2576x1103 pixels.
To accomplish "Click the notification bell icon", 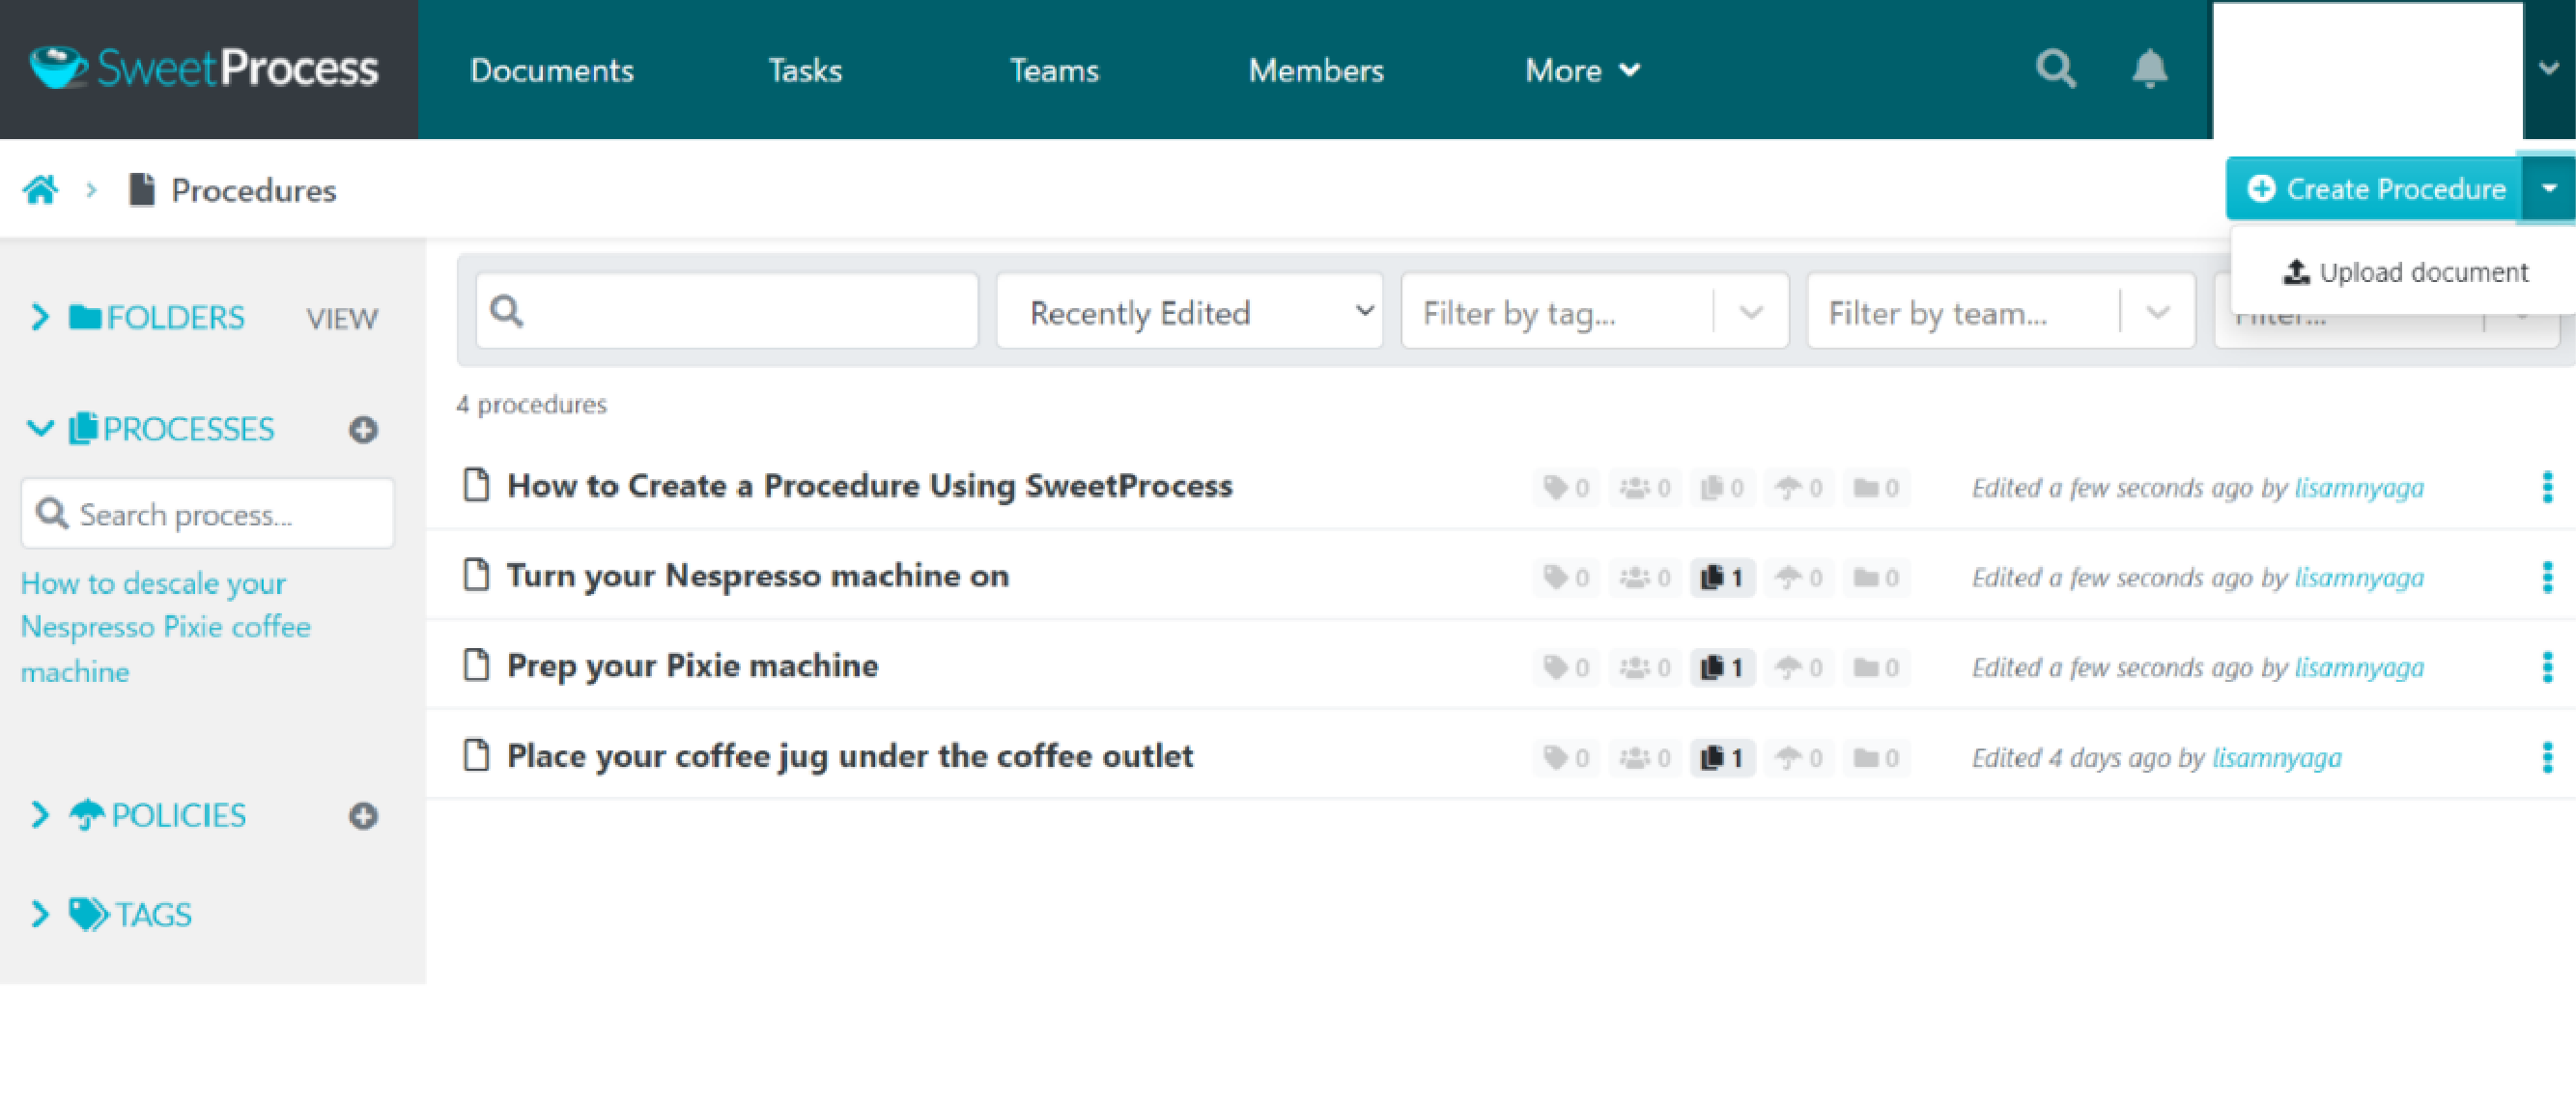I will (2149, 69).
